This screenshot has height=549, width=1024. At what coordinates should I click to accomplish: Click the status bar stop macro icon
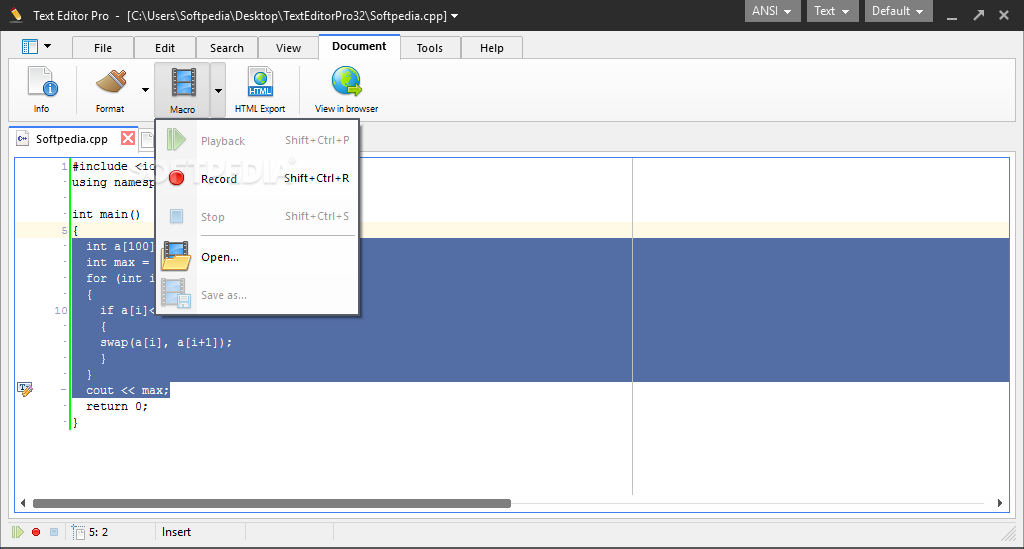(x=54, y=532)
